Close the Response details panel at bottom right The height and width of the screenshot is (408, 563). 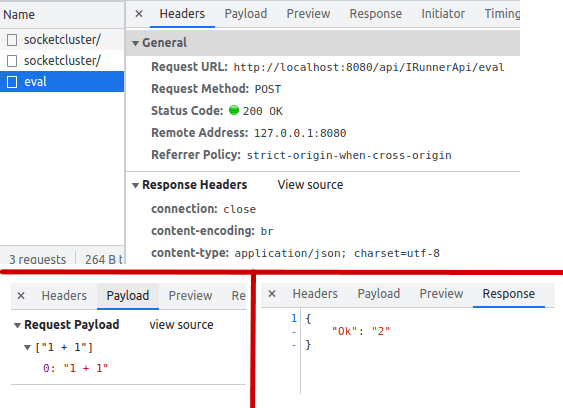point(272,294)
